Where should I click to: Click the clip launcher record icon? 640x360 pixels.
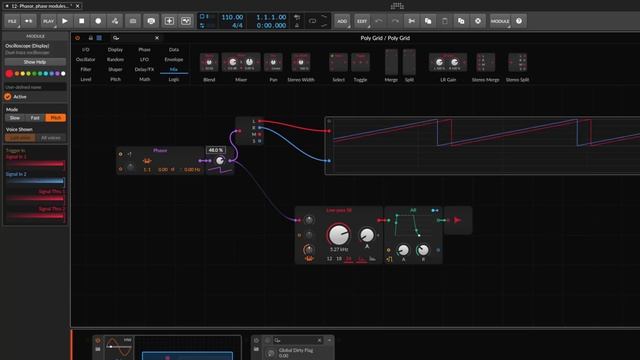pyautogui.click(x=151, y=21)
